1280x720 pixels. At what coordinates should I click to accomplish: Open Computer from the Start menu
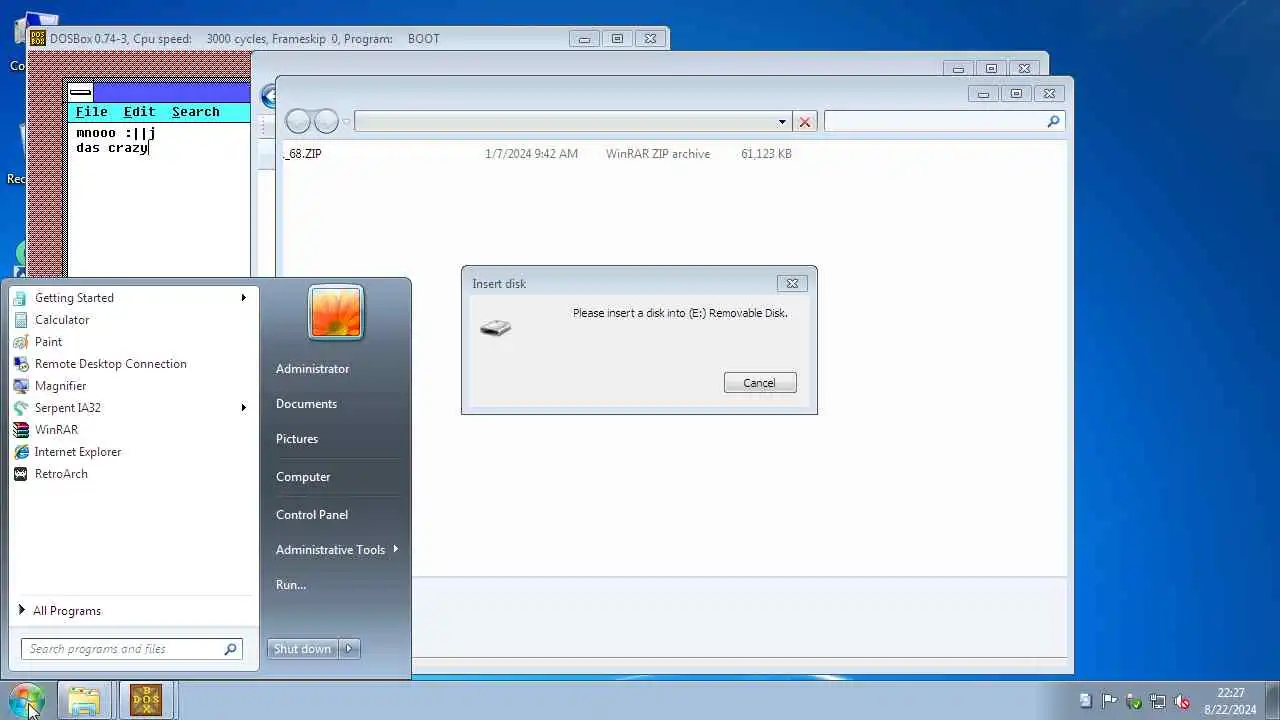(303, 476)
